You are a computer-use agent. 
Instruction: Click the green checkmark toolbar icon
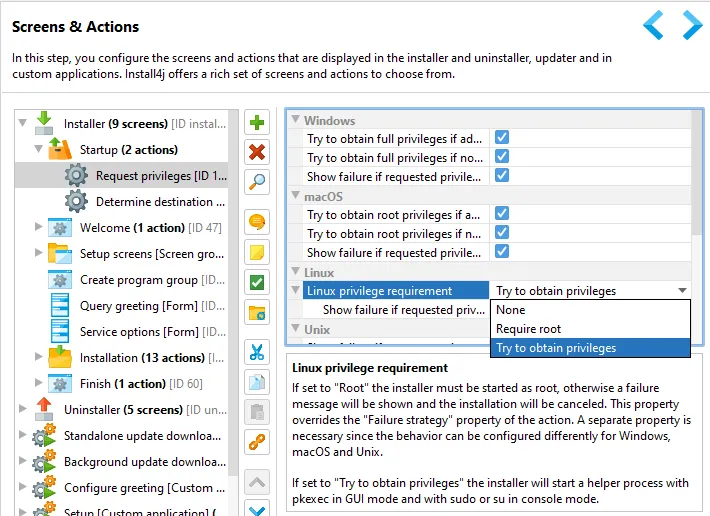click(257, 282)
